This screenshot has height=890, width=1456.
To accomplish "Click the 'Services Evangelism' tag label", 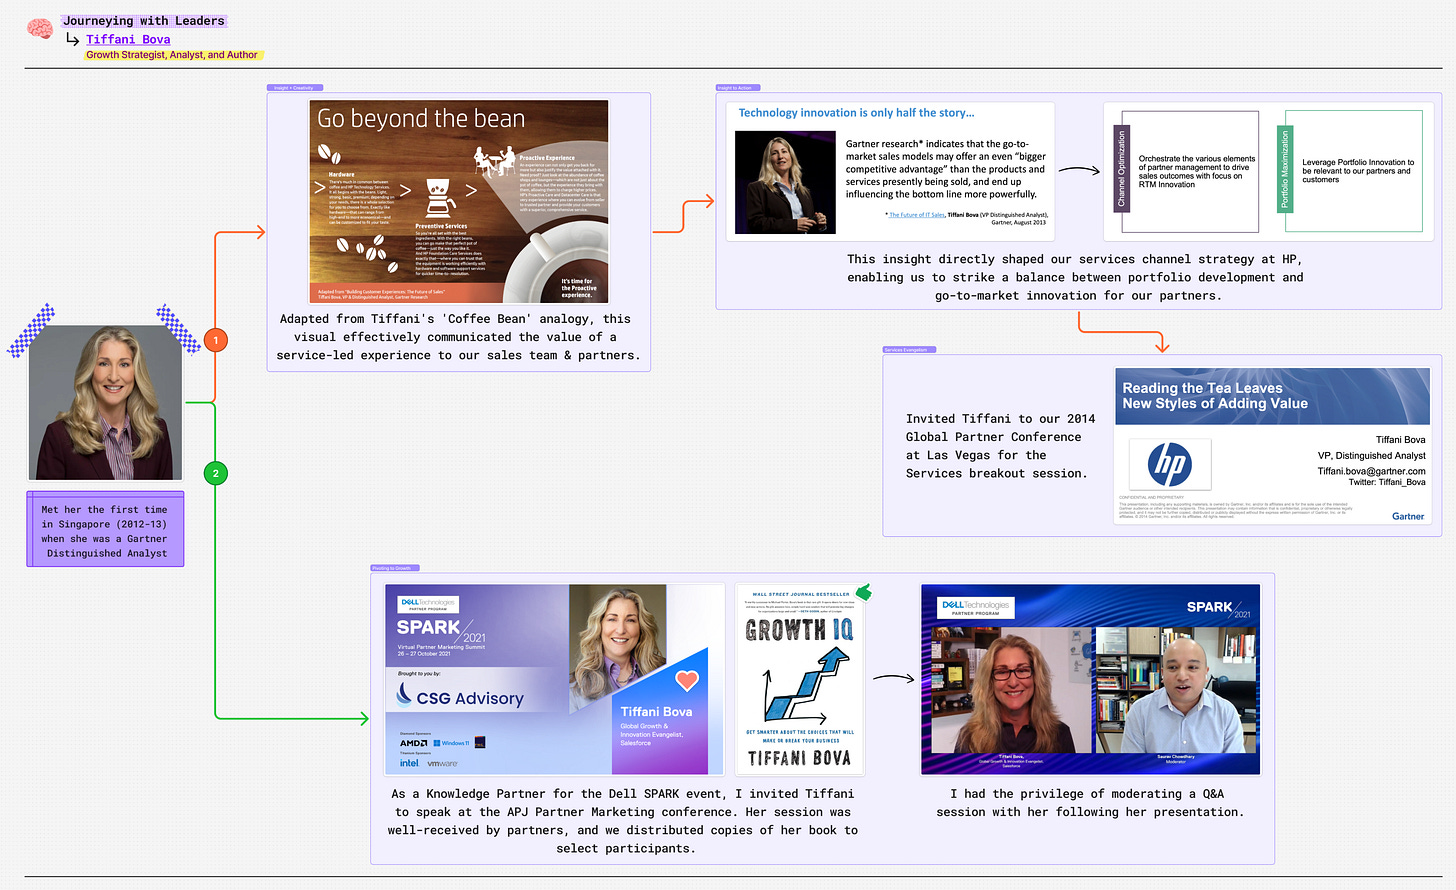I will 910,350.
